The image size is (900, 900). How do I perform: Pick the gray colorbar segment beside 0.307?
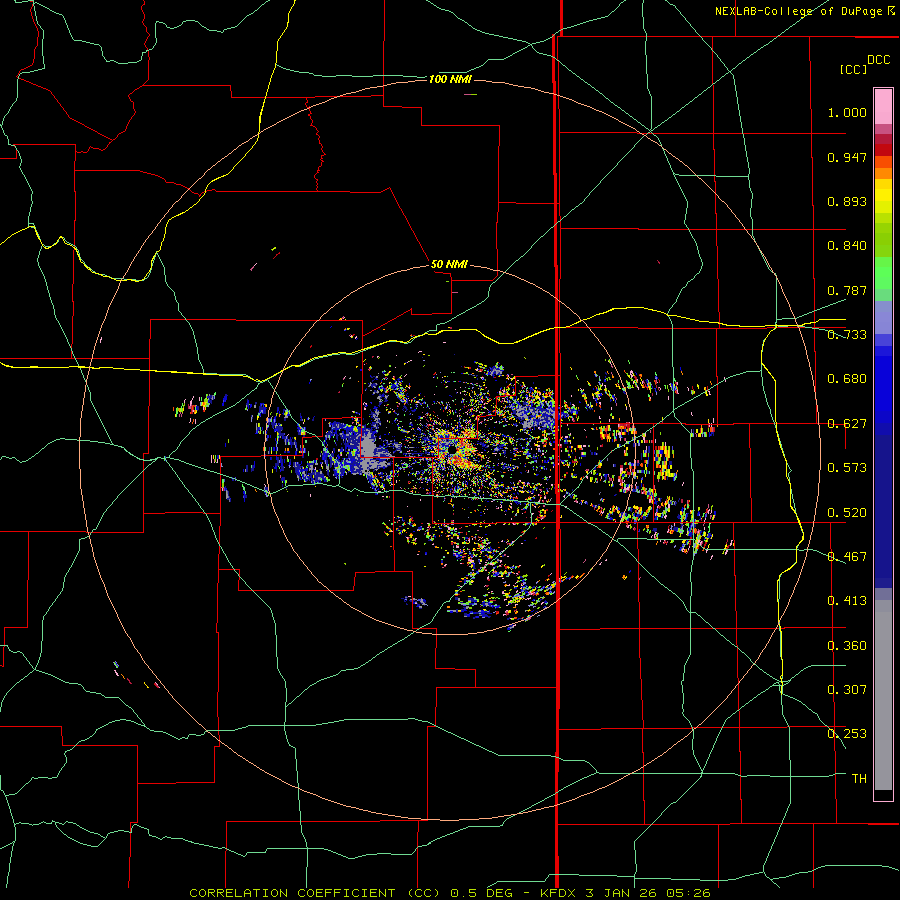883,695
